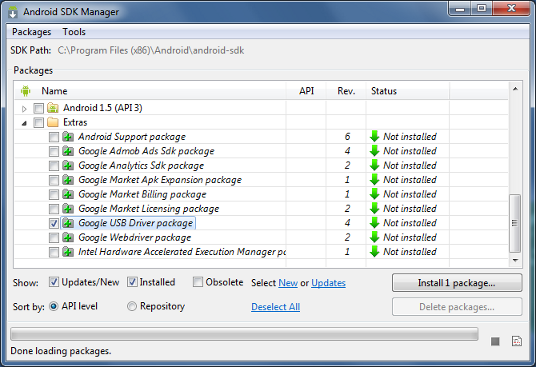
Task: Check the Android 1.5 (API 3) checkbox
Action: (38, 108)
